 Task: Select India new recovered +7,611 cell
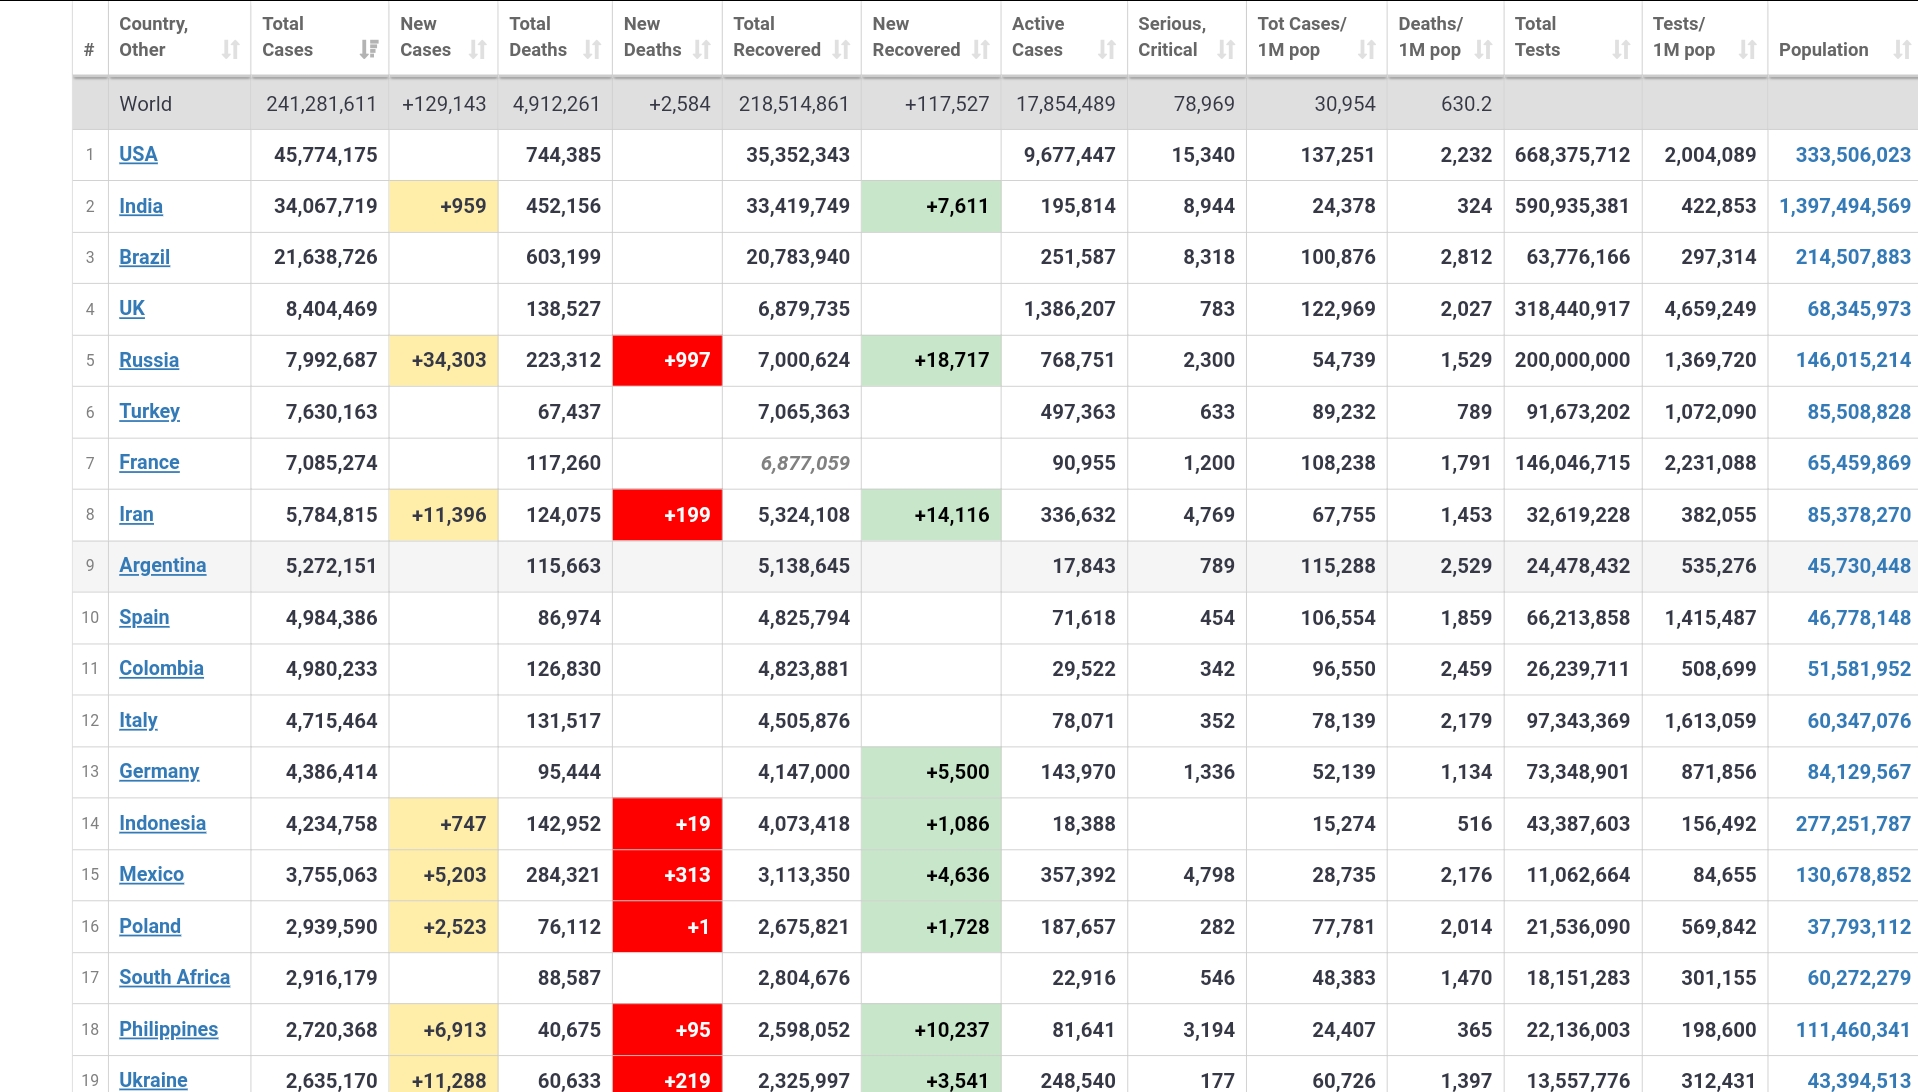click(931, 206)
